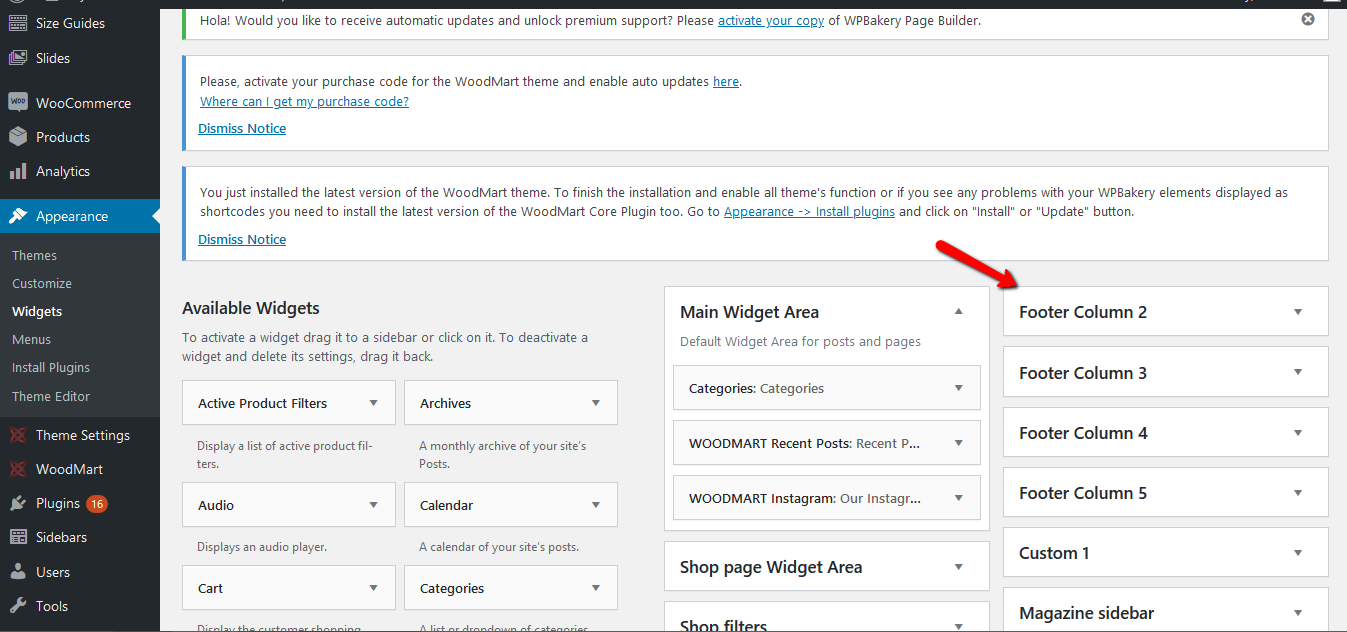Click the Slides sidebar icon
1347x632 pixels.
[18, 58]
